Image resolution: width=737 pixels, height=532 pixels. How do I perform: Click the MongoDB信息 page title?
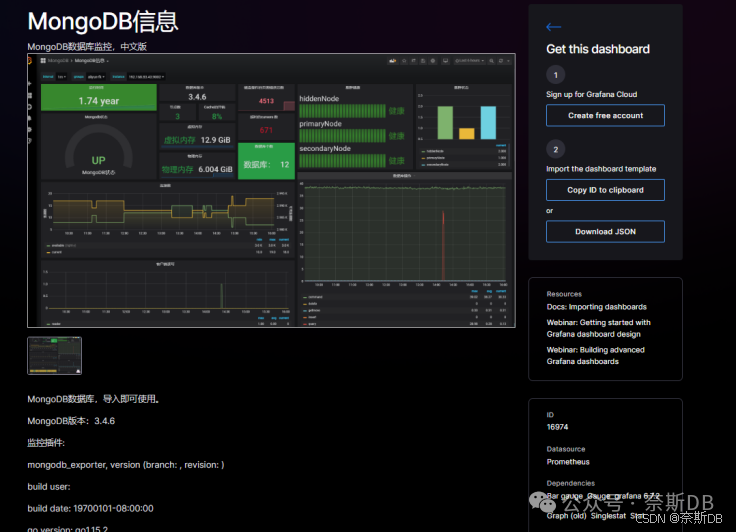[x=103, y=22]
